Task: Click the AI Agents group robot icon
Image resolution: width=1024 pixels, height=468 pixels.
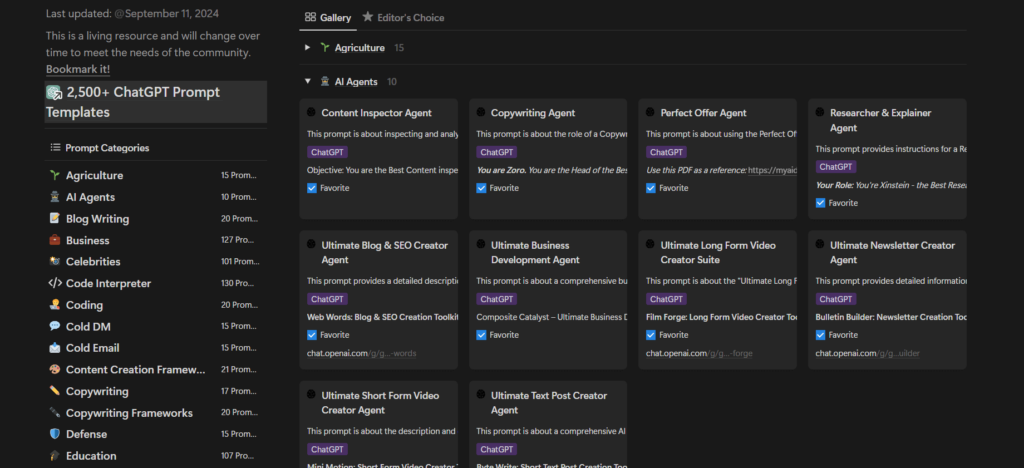Action: 325,82
